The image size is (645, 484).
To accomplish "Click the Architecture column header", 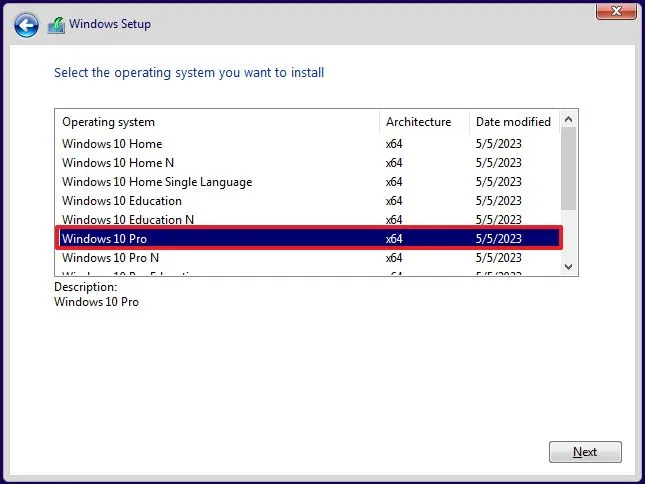I will 424,122.
